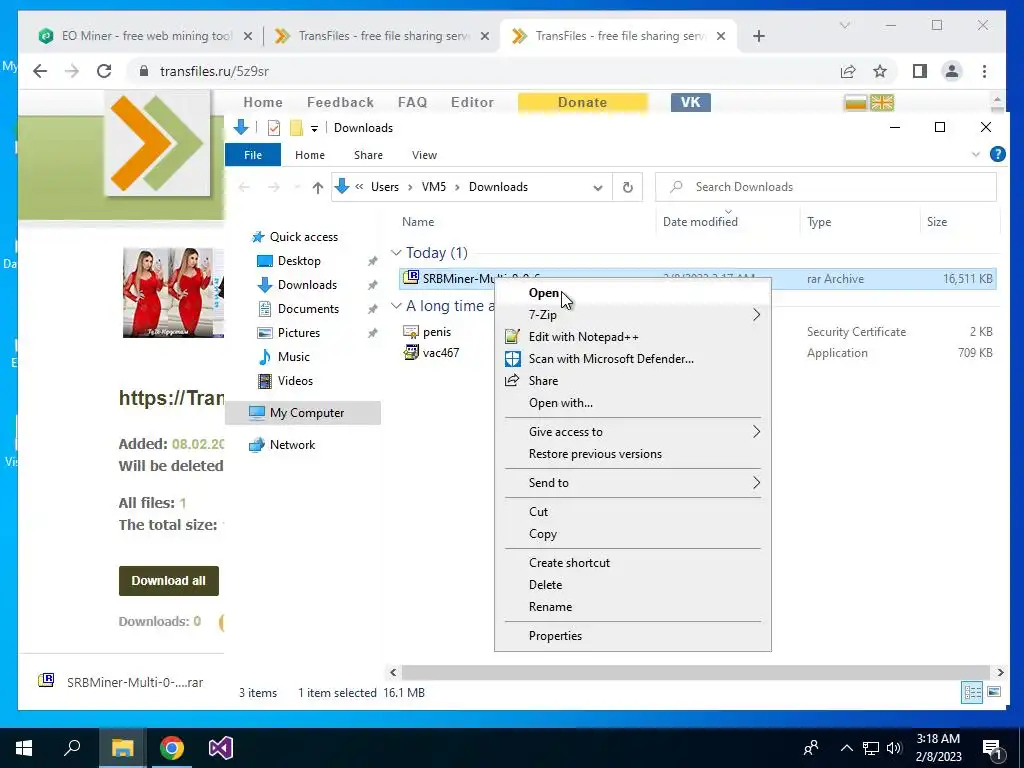Open the selected SRBMiner archive via Open

(x=544, y=293)
